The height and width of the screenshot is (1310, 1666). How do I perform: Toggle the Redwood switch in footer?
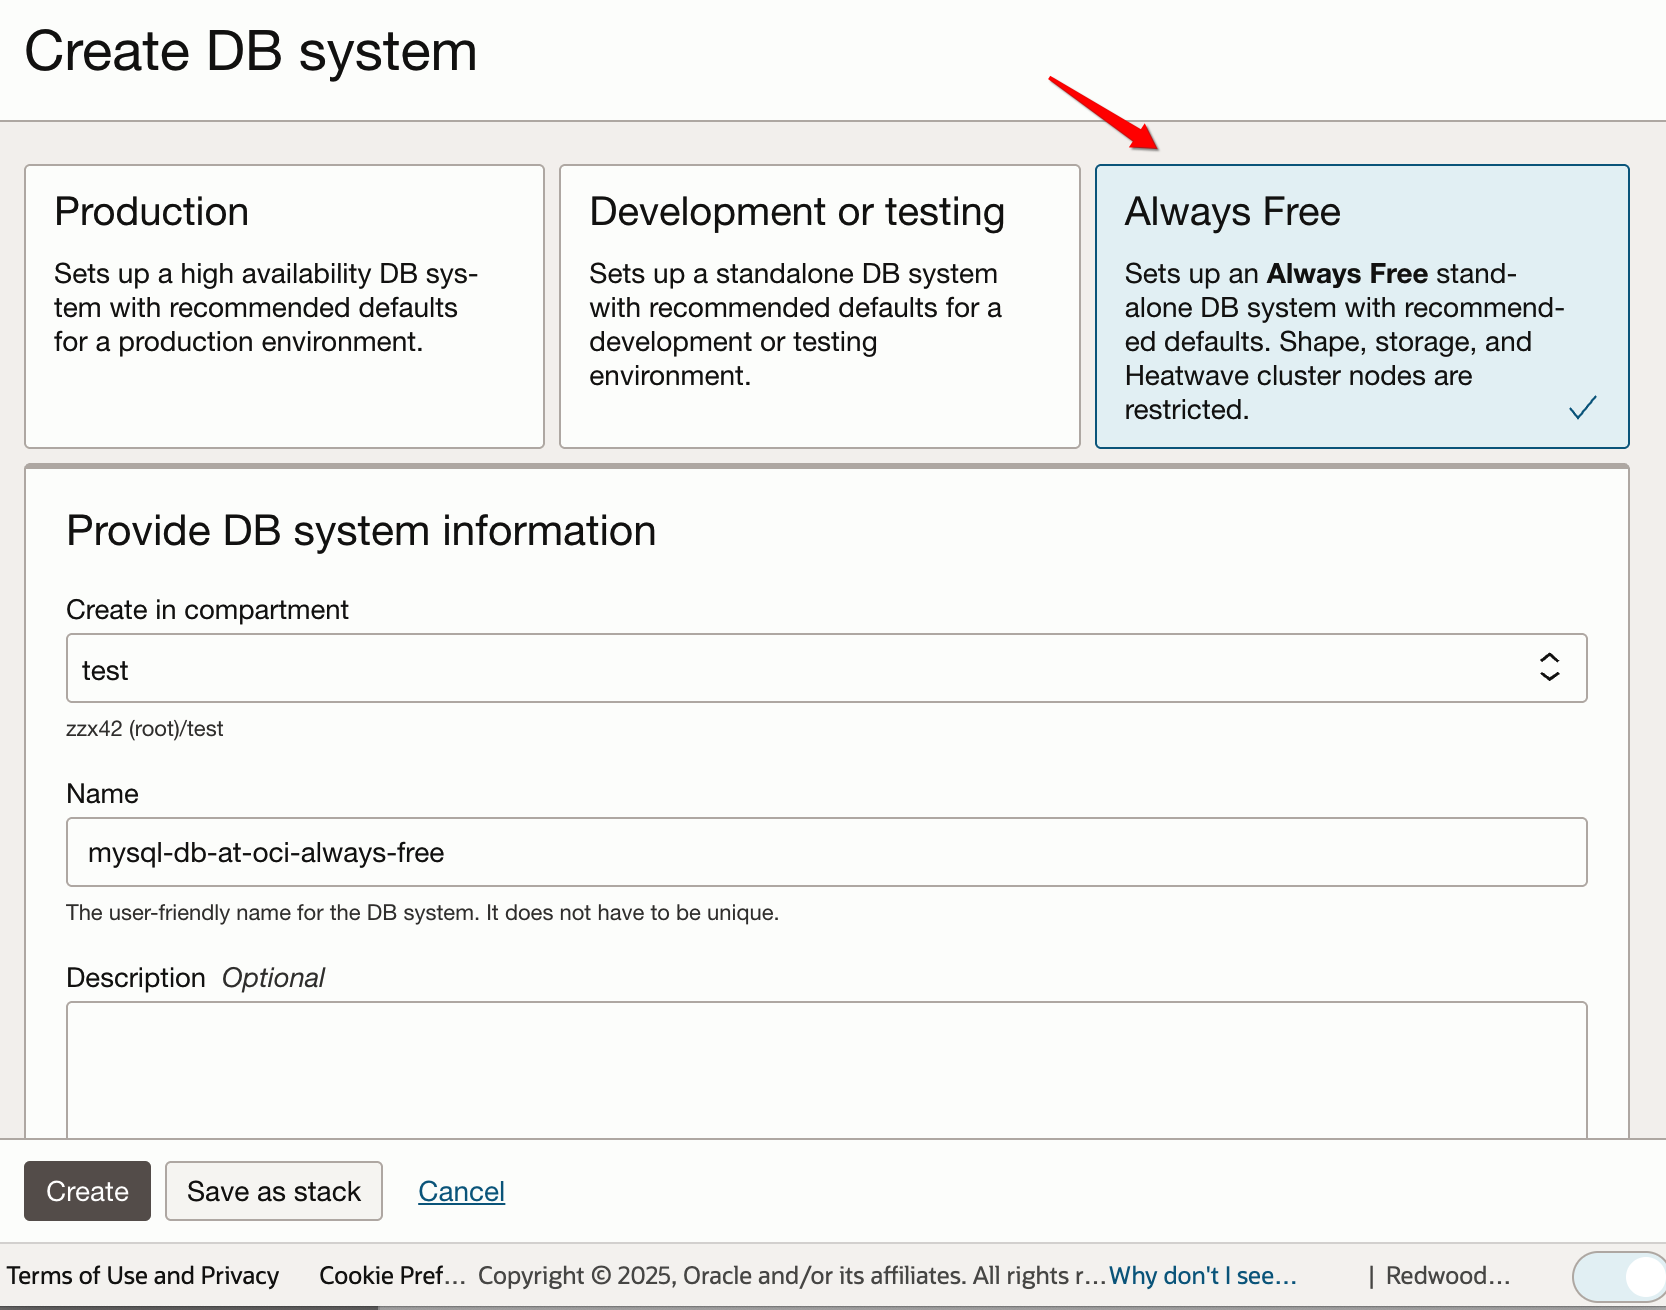(x=1618, y=1277)
